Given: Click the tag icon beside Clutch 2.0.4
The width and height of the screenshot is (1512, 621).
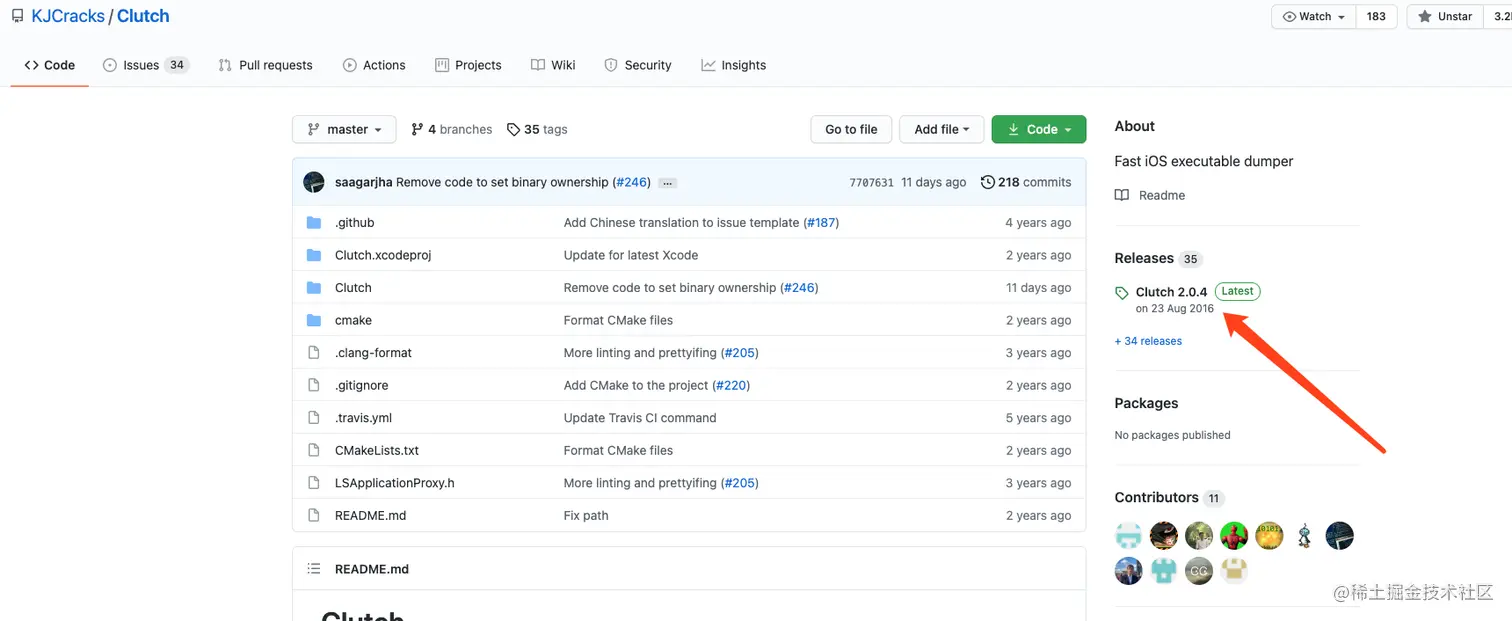Looking at the screenshot, I should [1122, 293].
